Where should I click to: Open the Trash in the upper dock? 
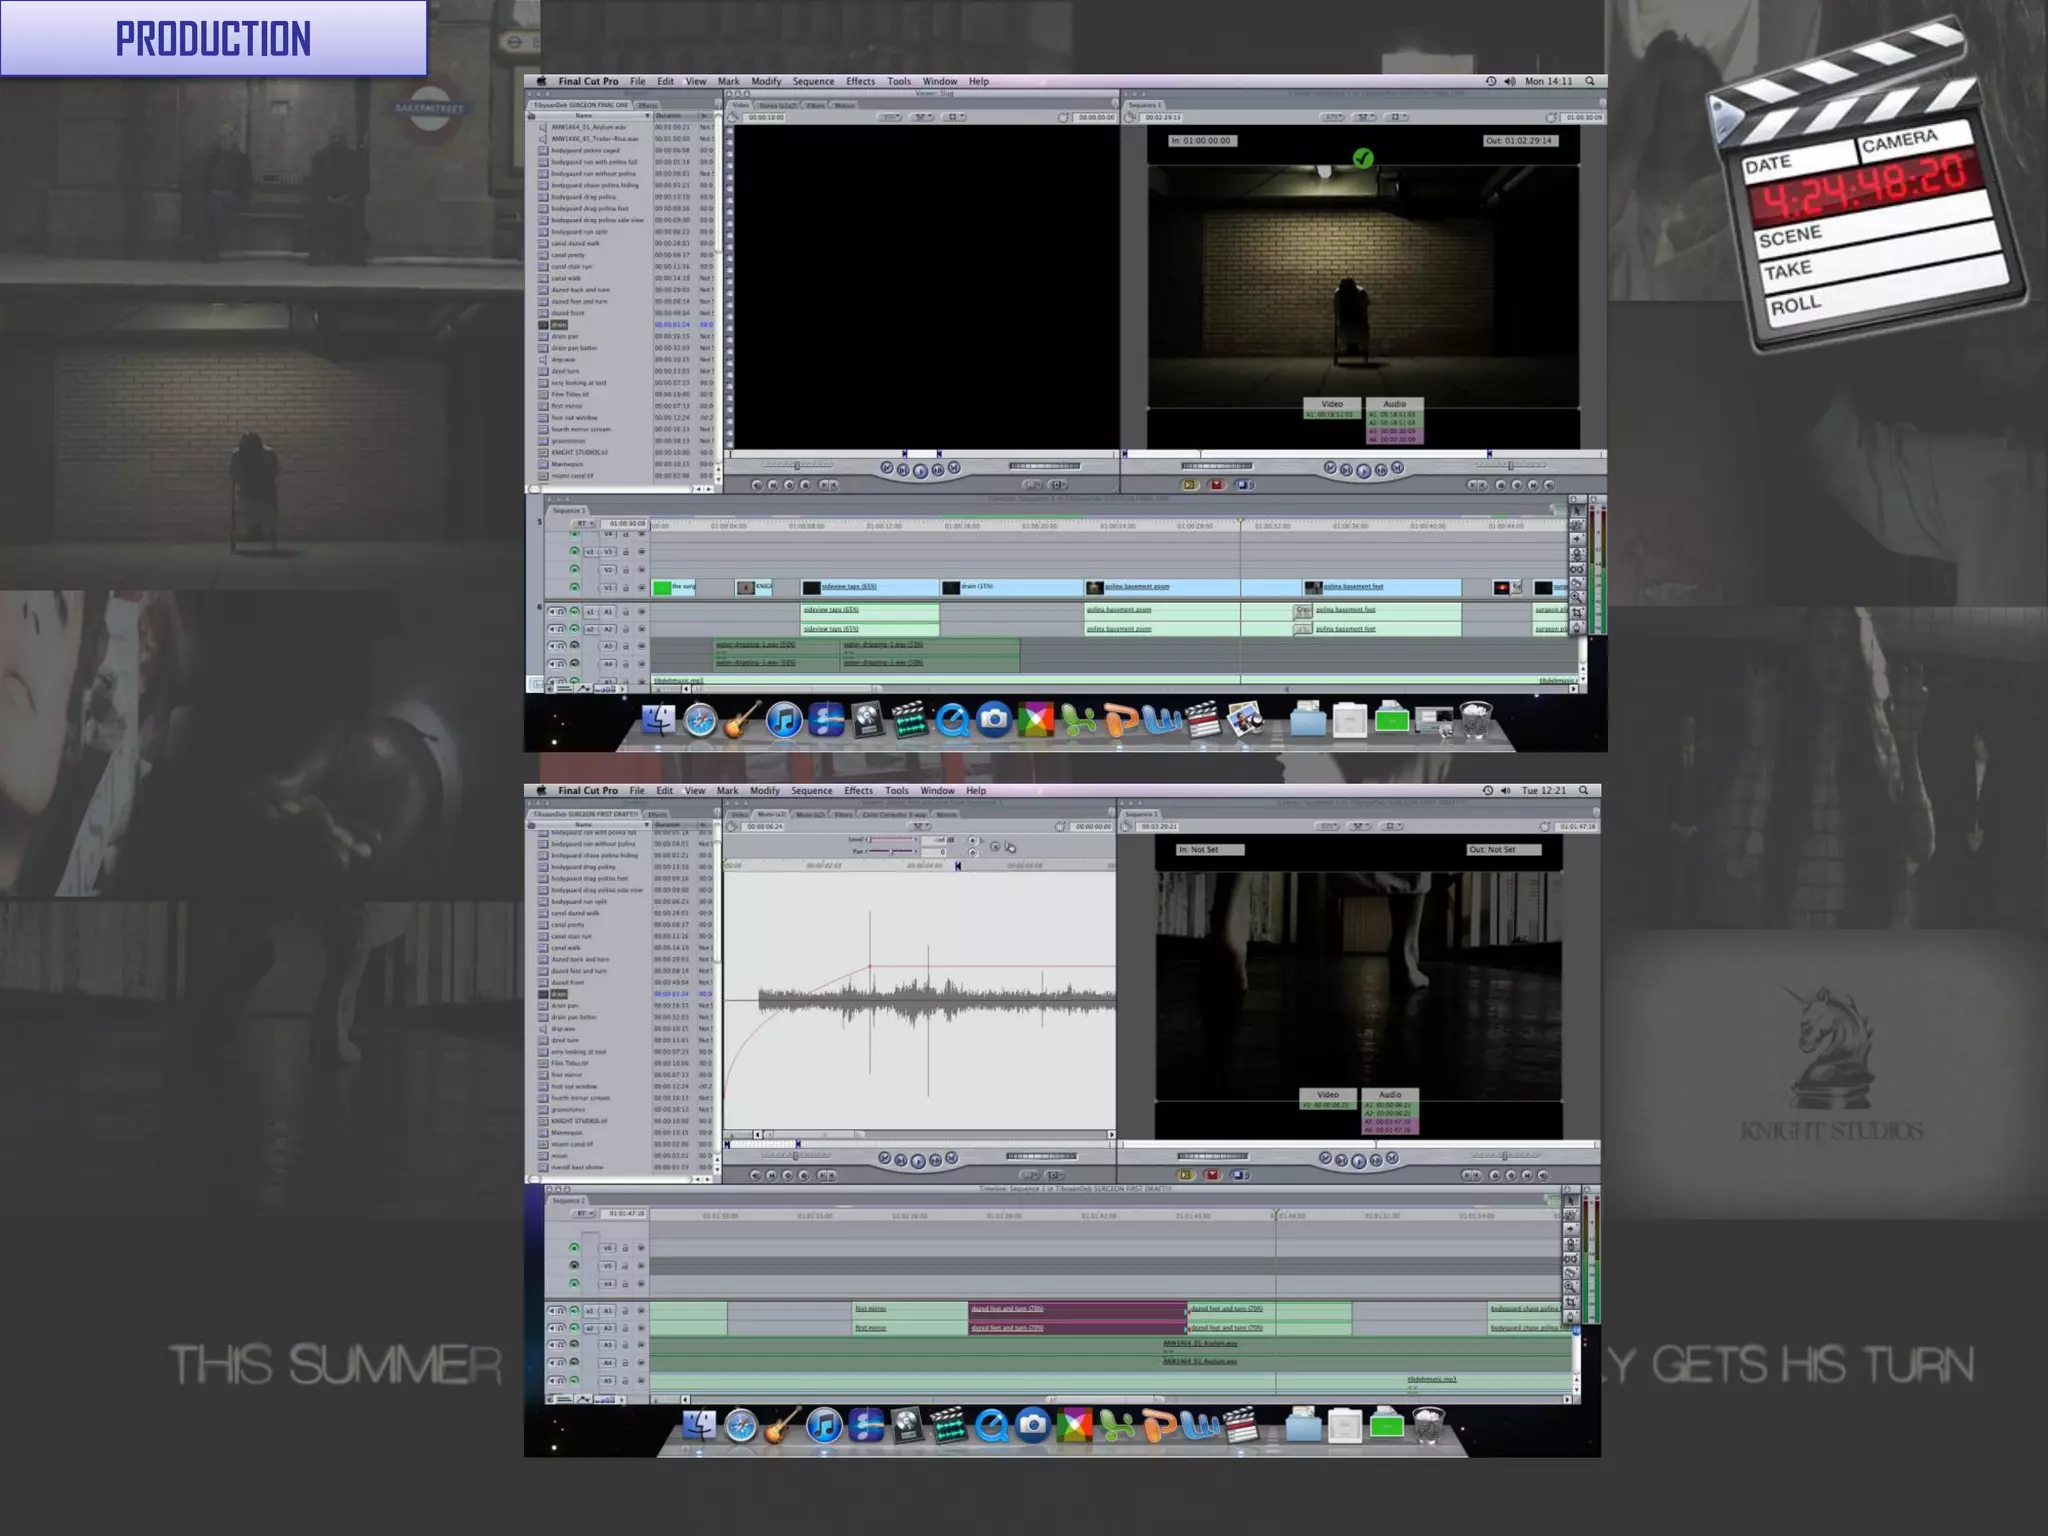1476,719
